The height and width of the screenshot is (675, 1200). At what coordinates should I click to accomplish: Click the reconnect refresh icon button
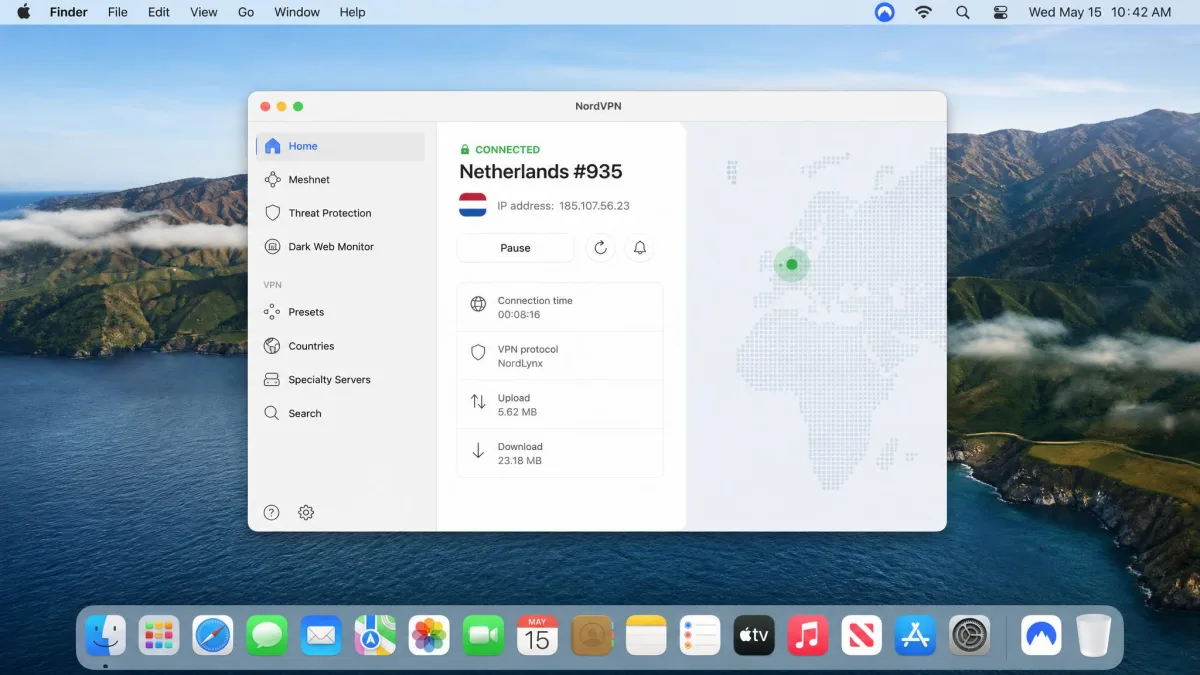click(600, 248)
